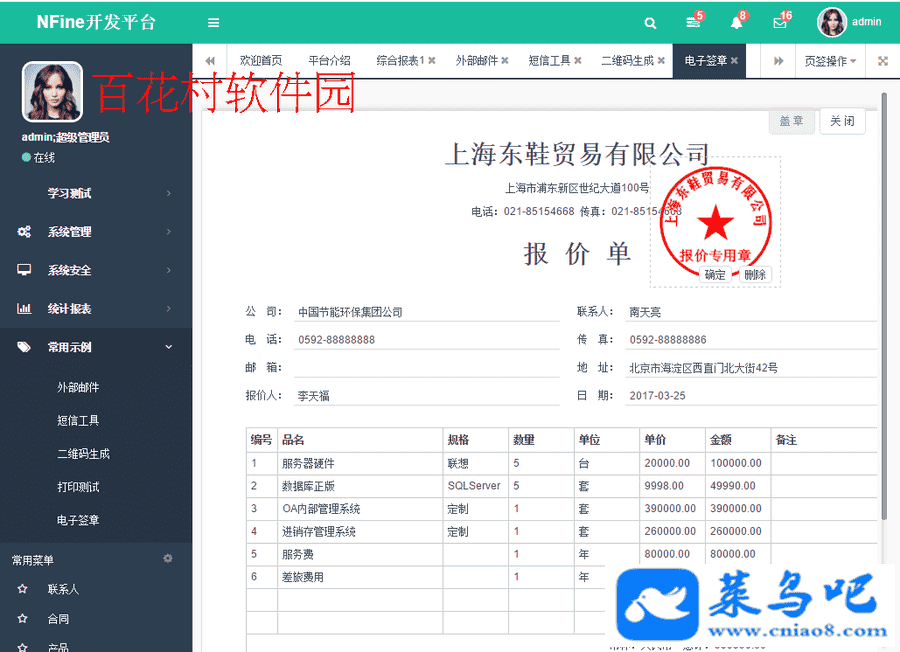Click the 公司 name input field

[x=426, y=312]
